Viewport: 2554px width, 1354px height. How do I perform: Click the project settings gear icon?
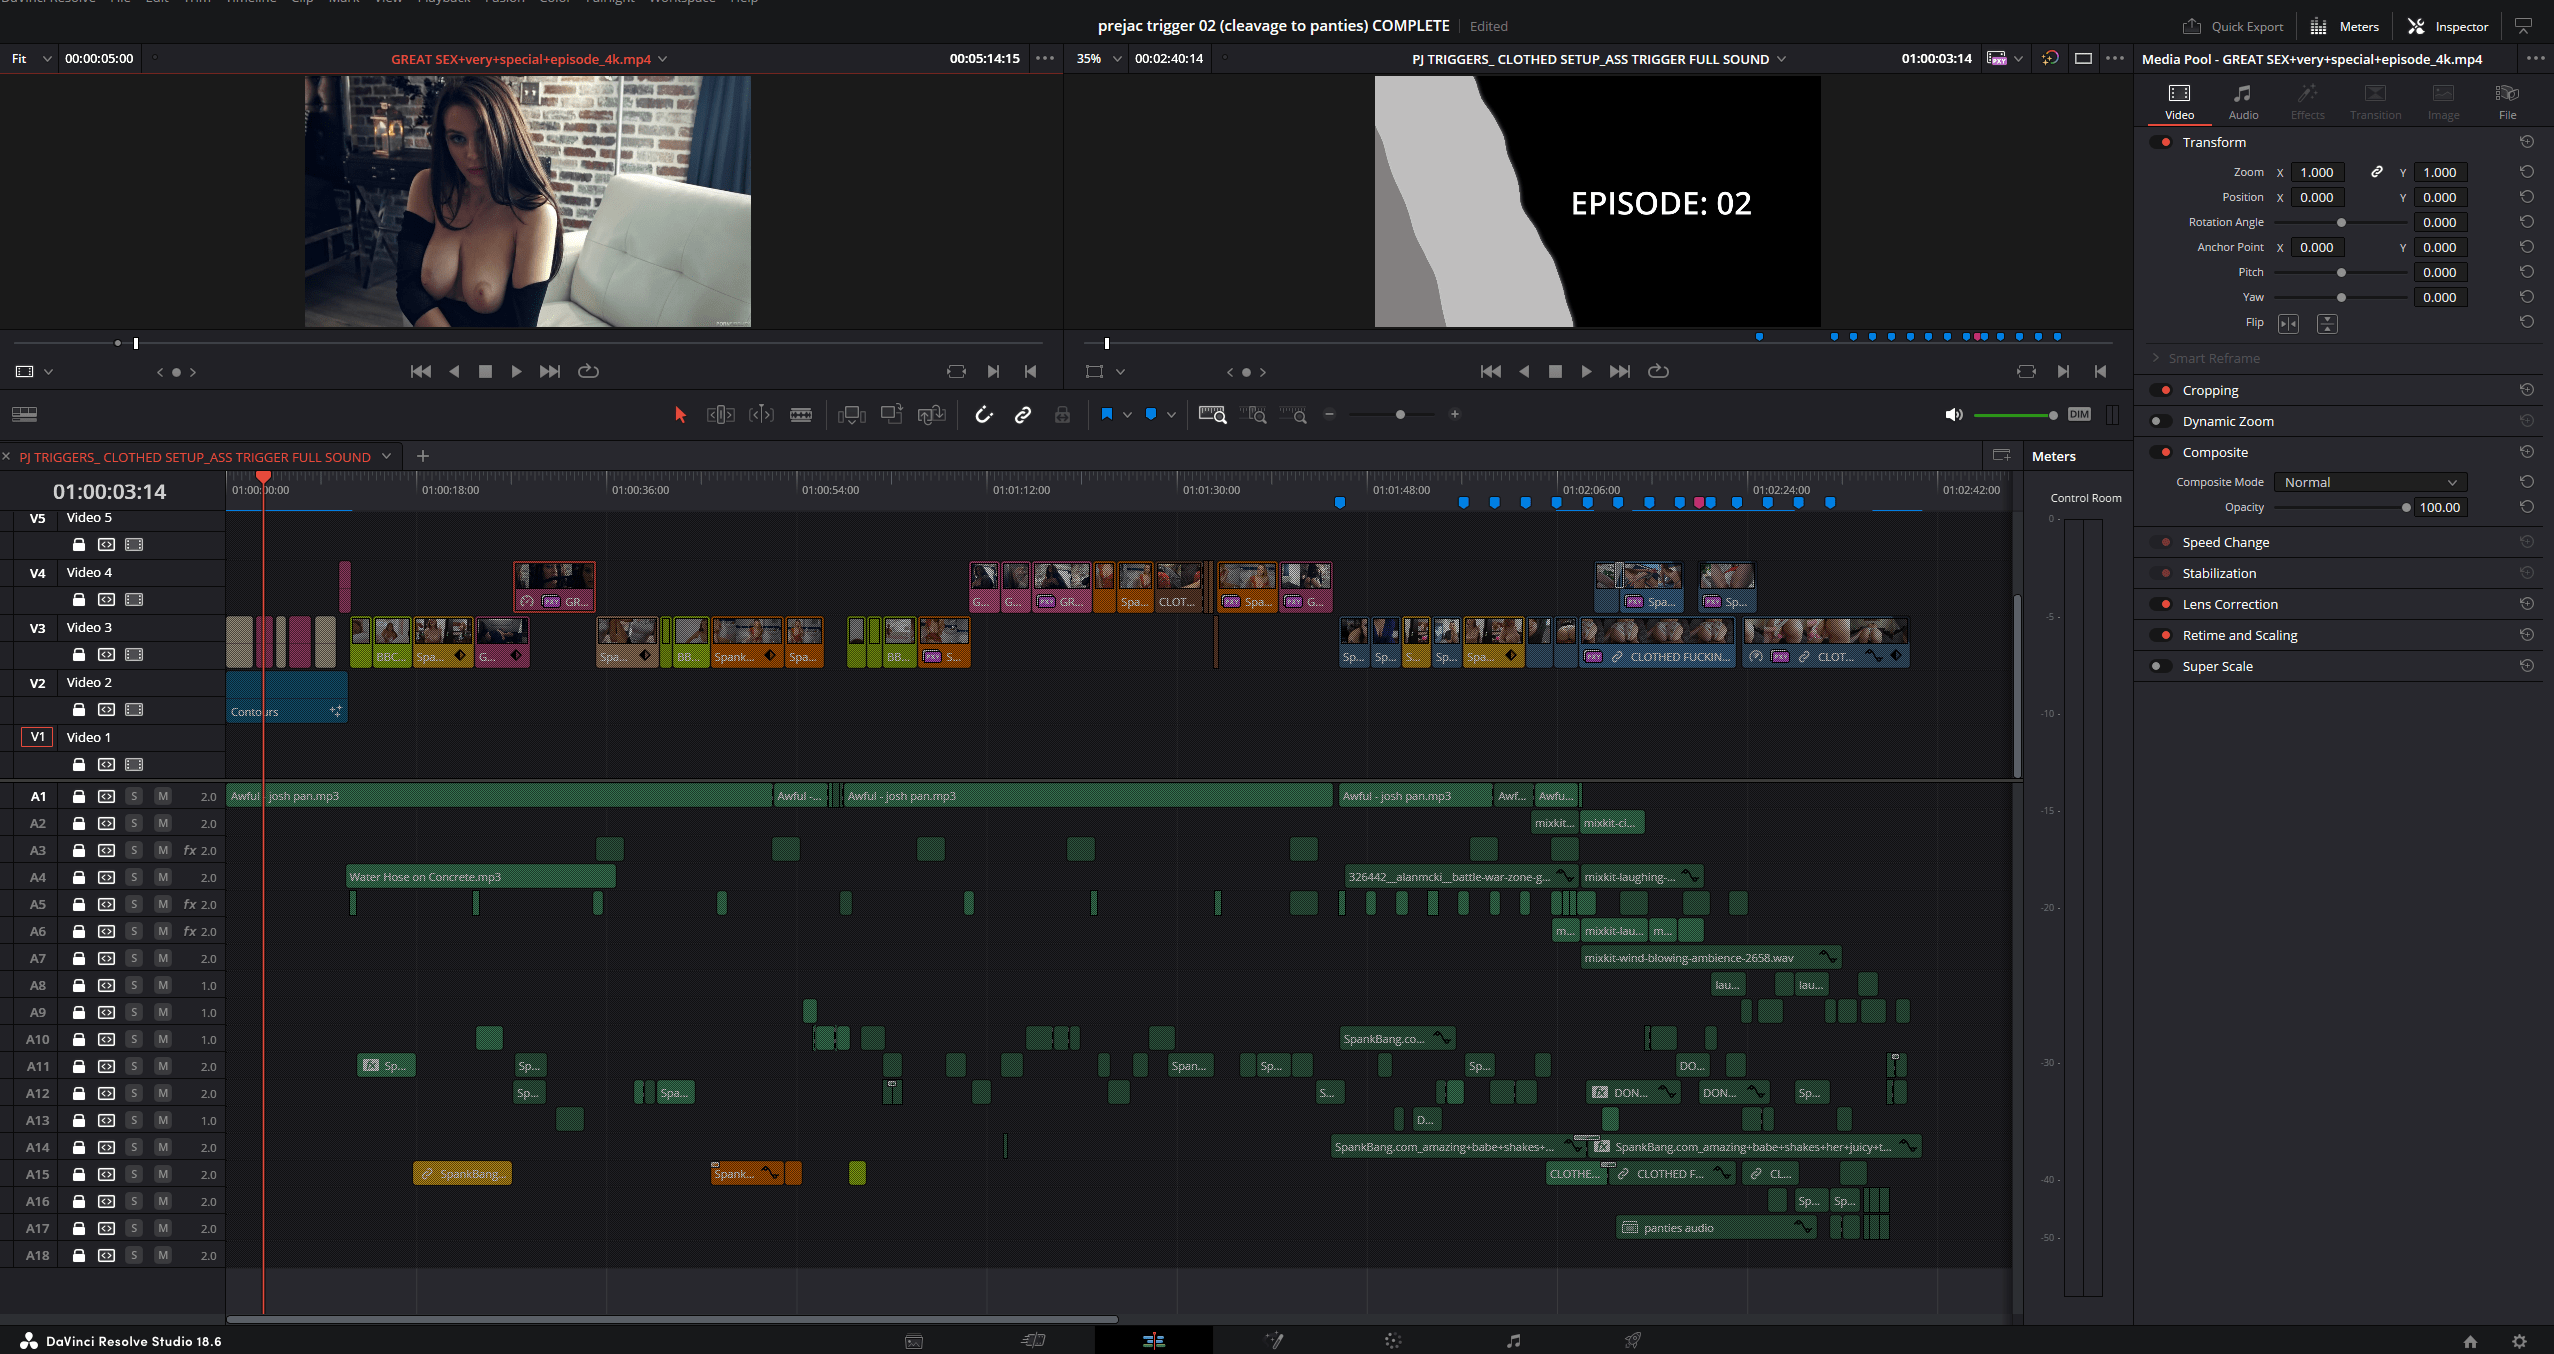tap(2519, 1341)
